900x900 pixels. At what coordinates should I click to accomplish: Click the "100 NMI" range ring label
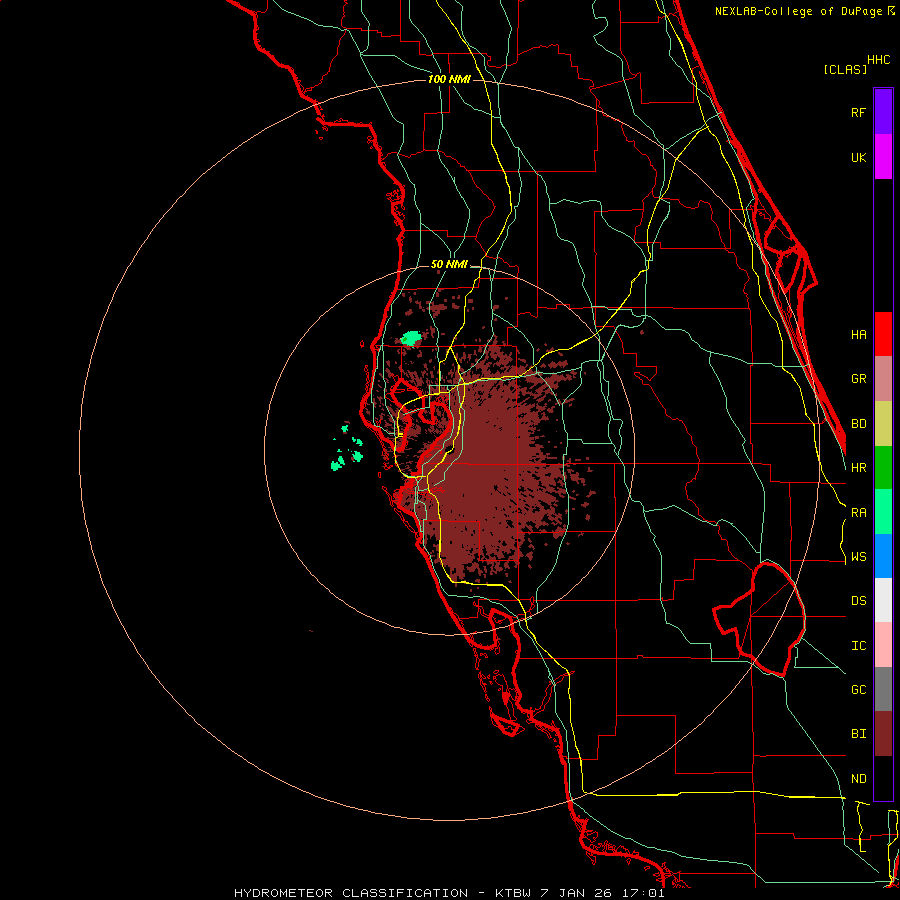point(449,79)
